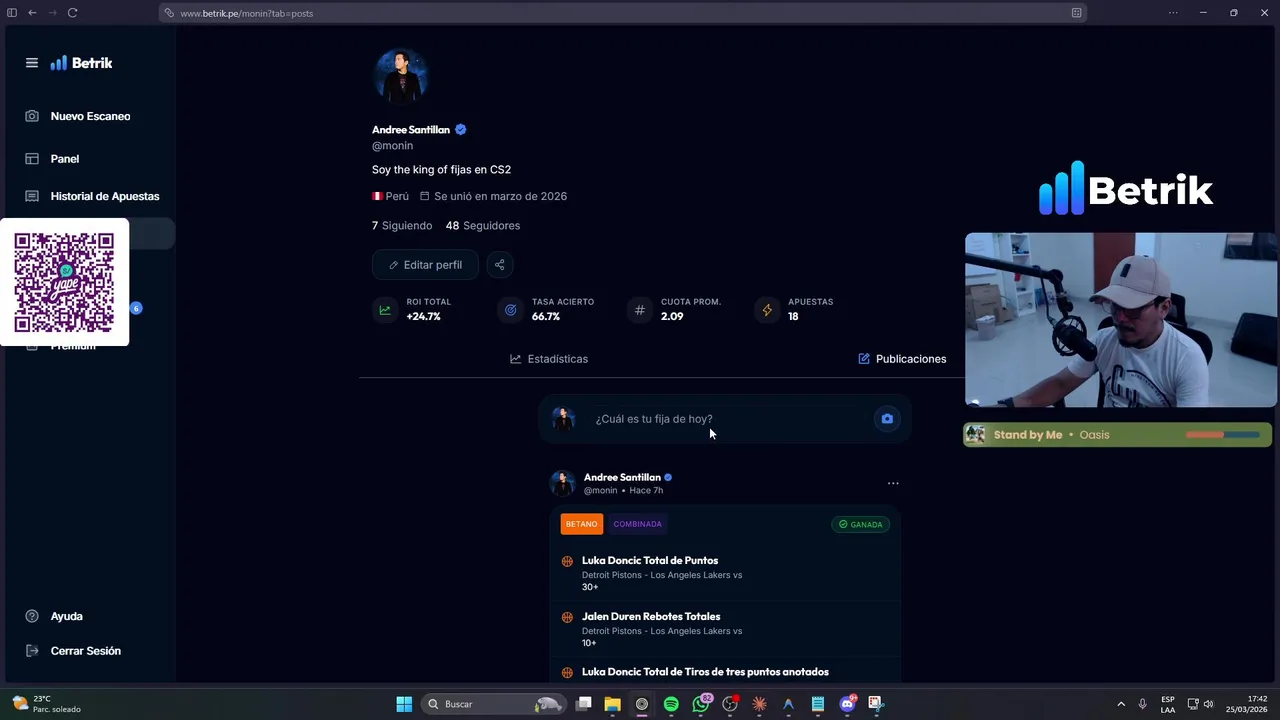Click the COMBINADA tag on the post
This screenshot has height=720, width=1280.
[x=637, y=524]
